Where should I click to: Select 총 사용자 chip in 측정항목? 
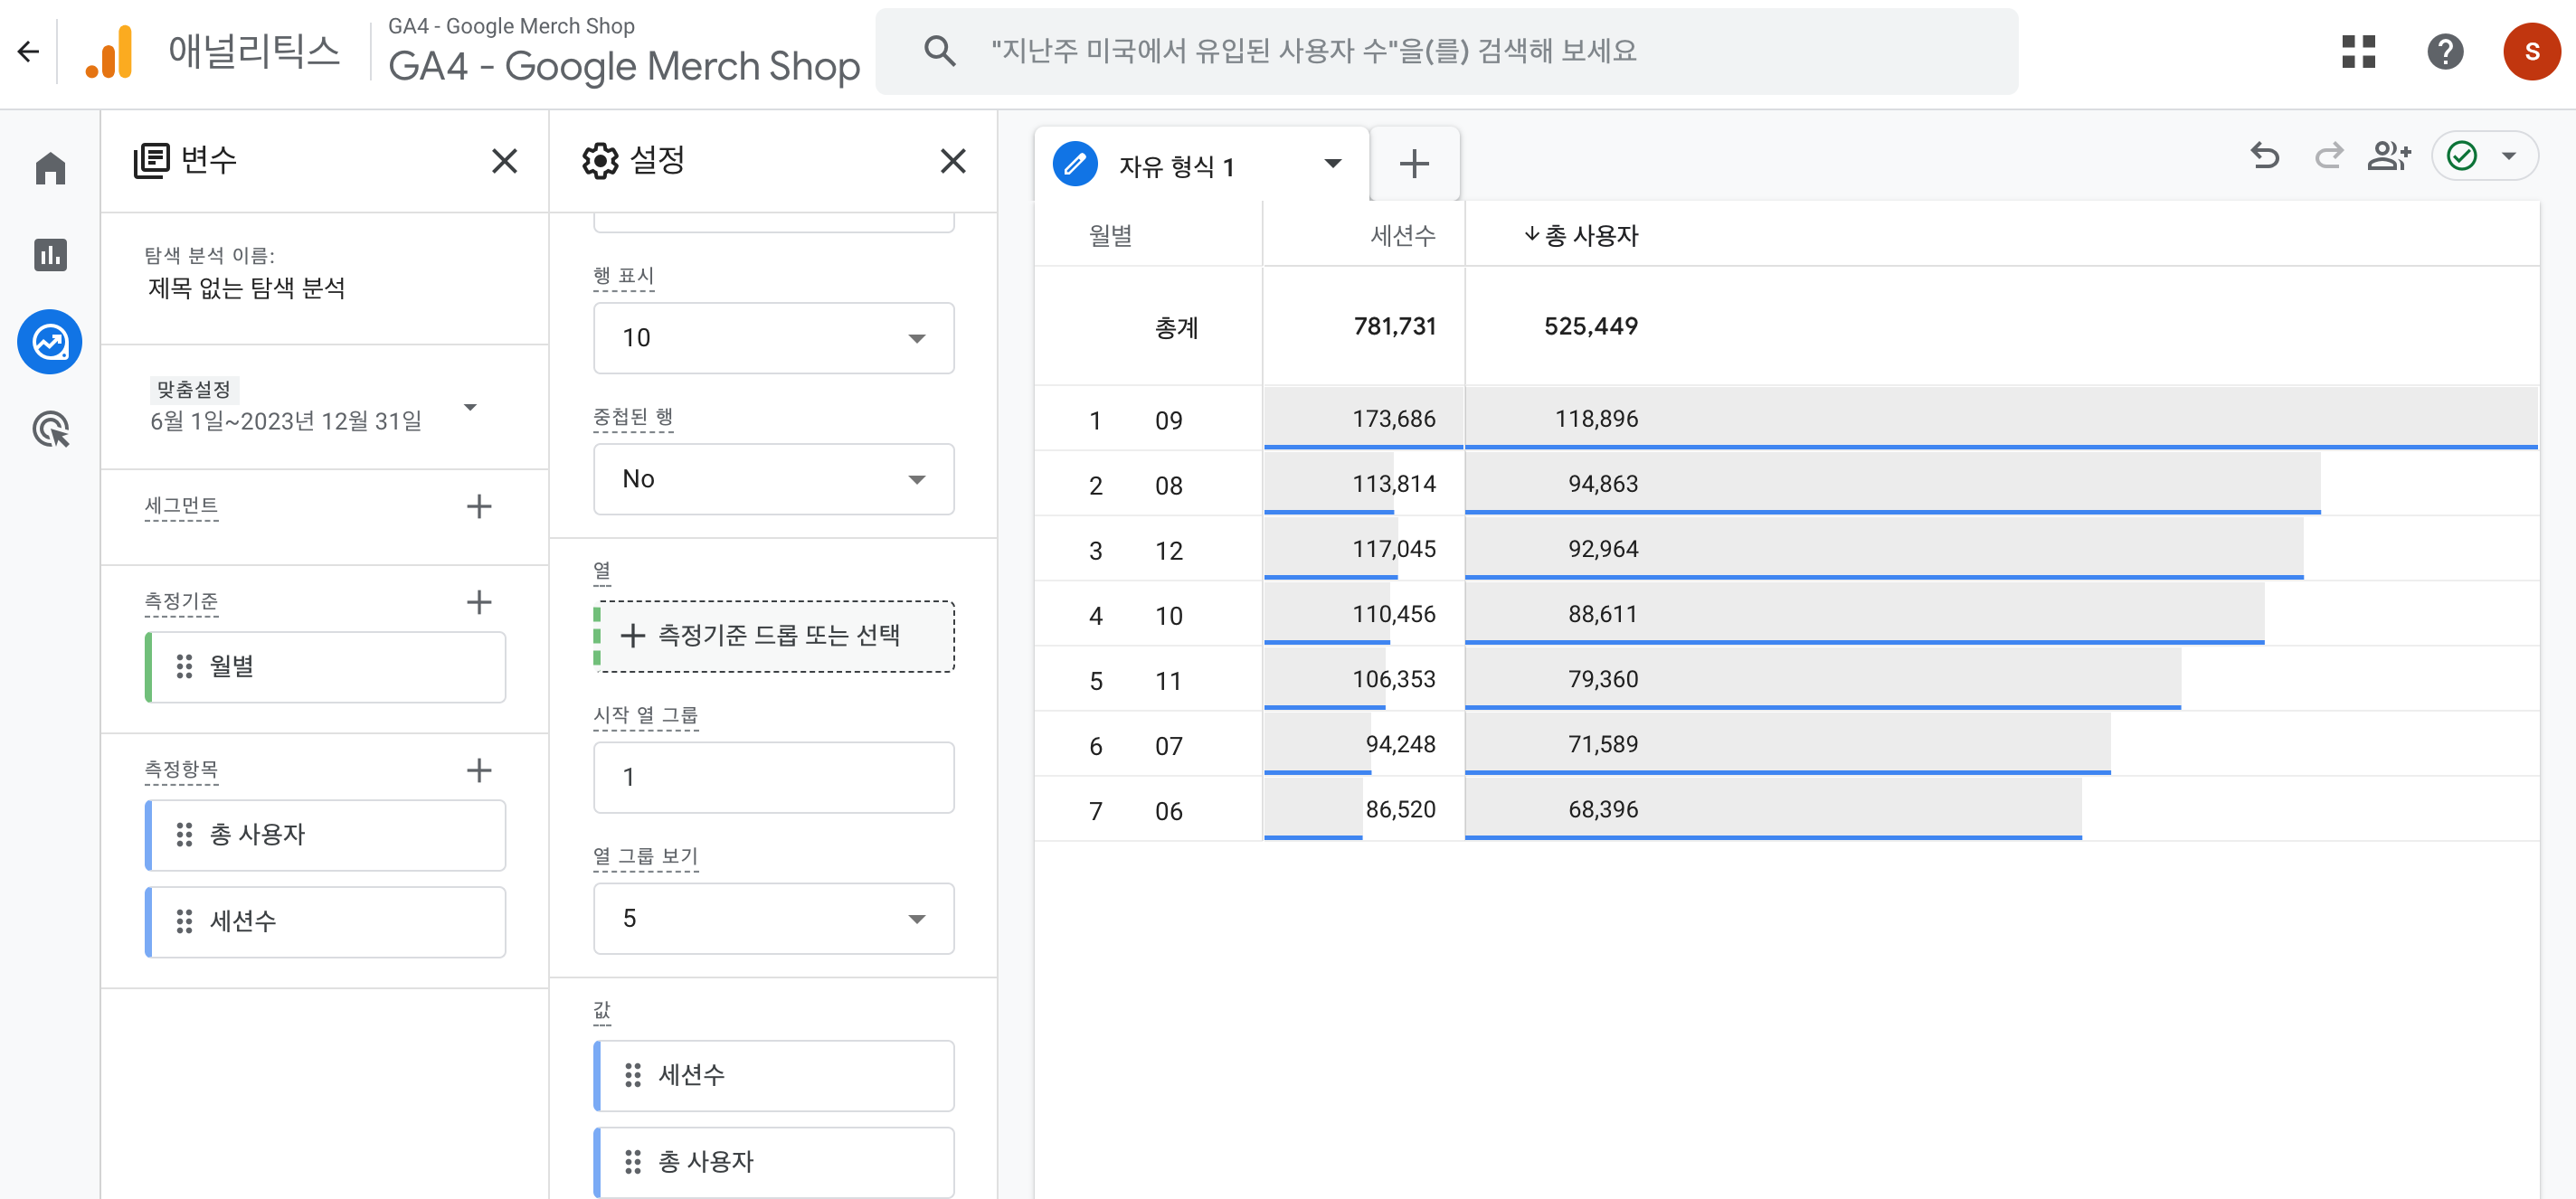[x=325, y=835]
